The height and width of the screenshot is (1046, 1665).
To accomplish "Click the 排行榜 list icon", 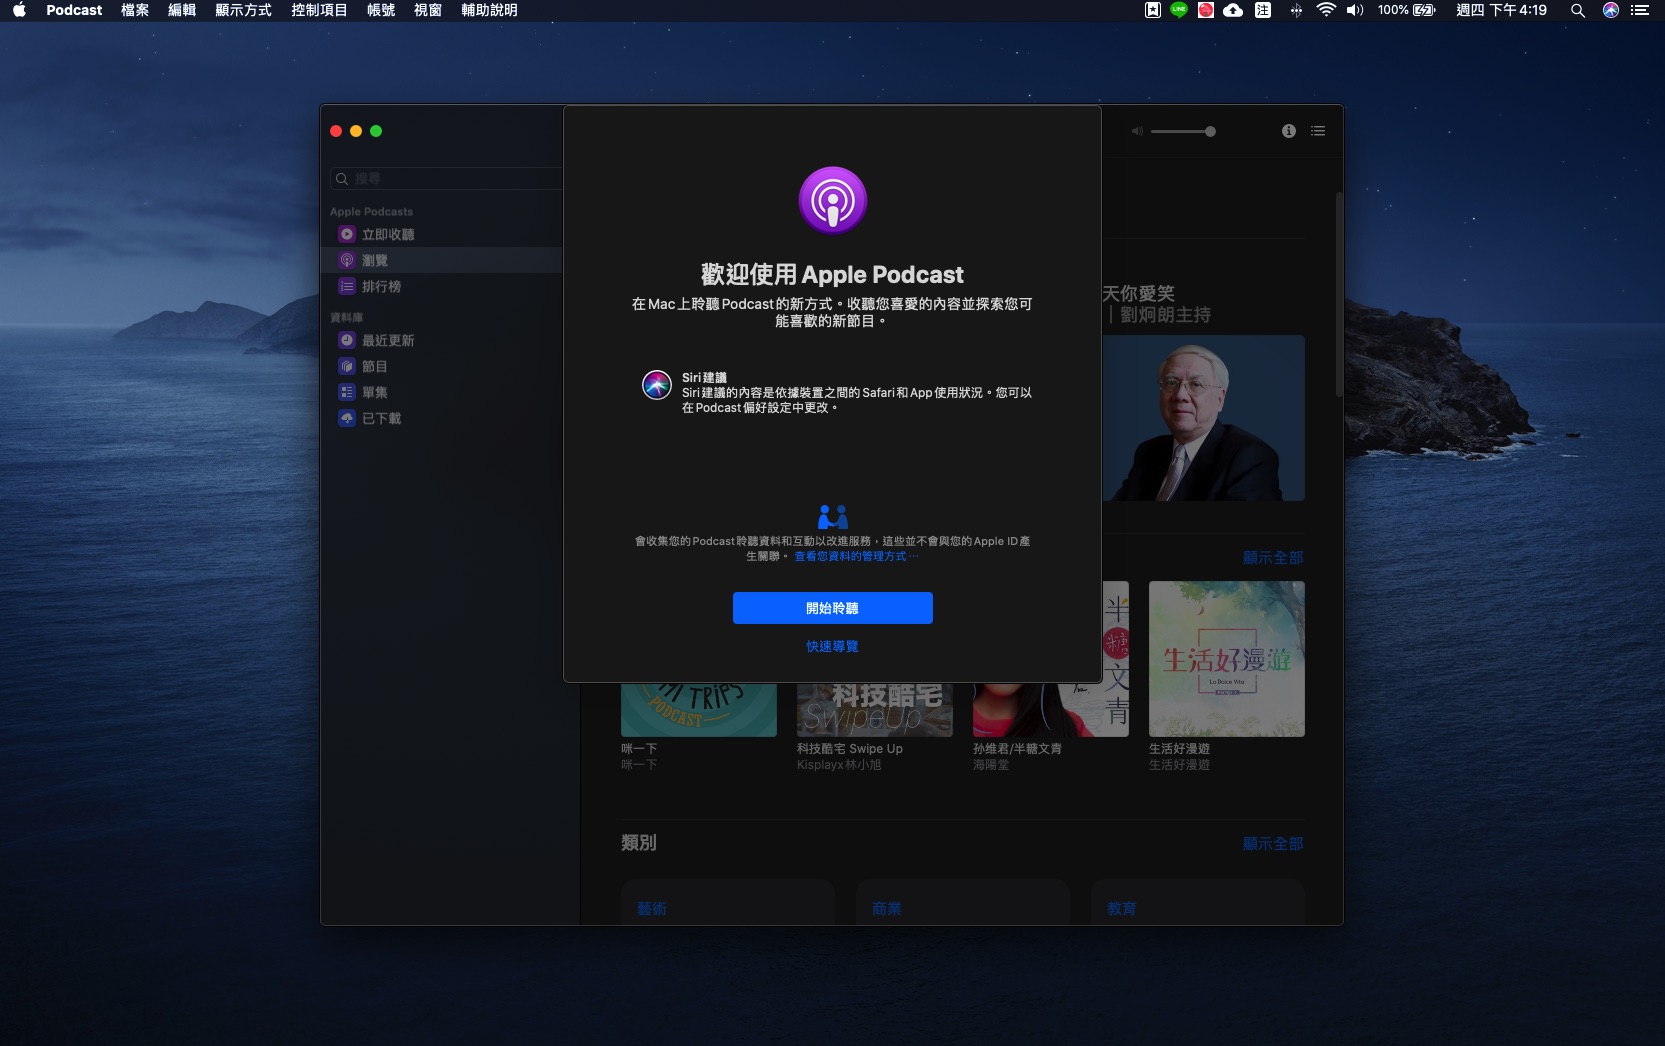I will point(347,286).
